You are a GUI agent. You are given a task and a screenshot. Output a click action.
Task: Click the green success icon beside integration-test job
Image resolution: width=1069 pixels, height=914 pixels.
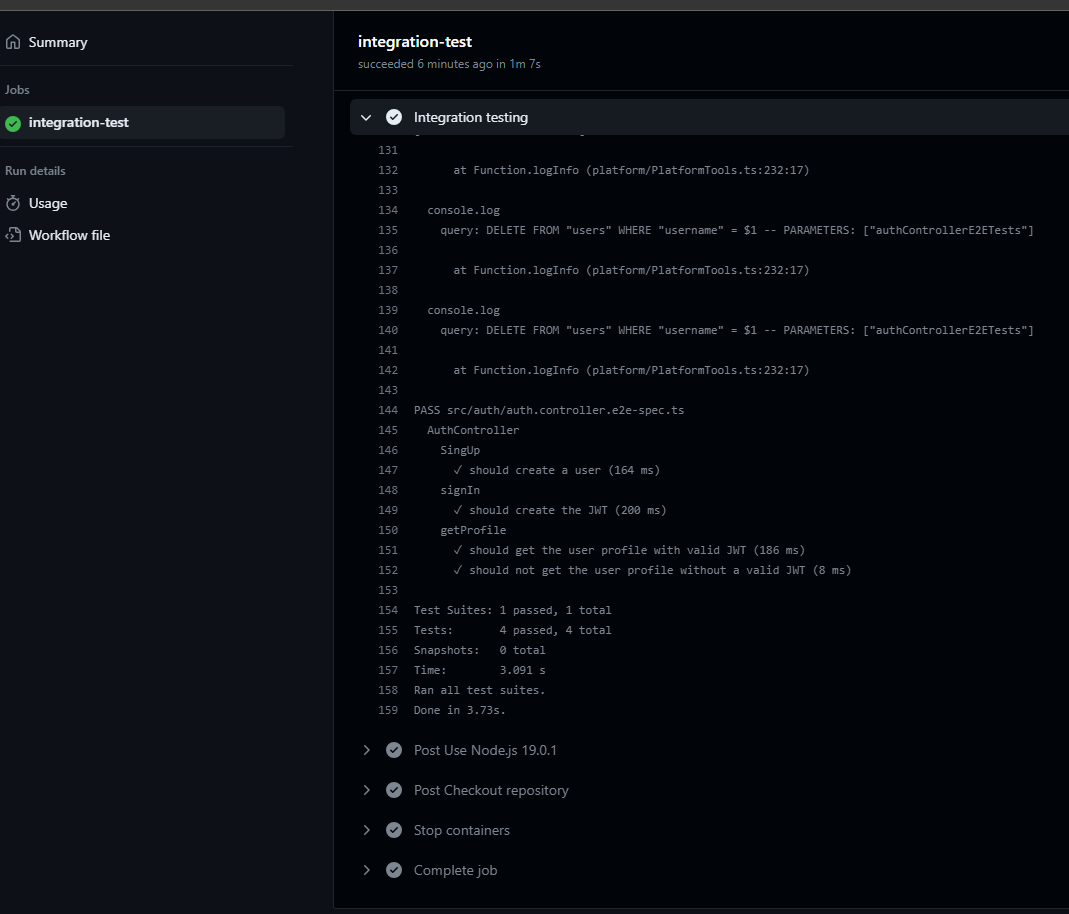[13, 123]
